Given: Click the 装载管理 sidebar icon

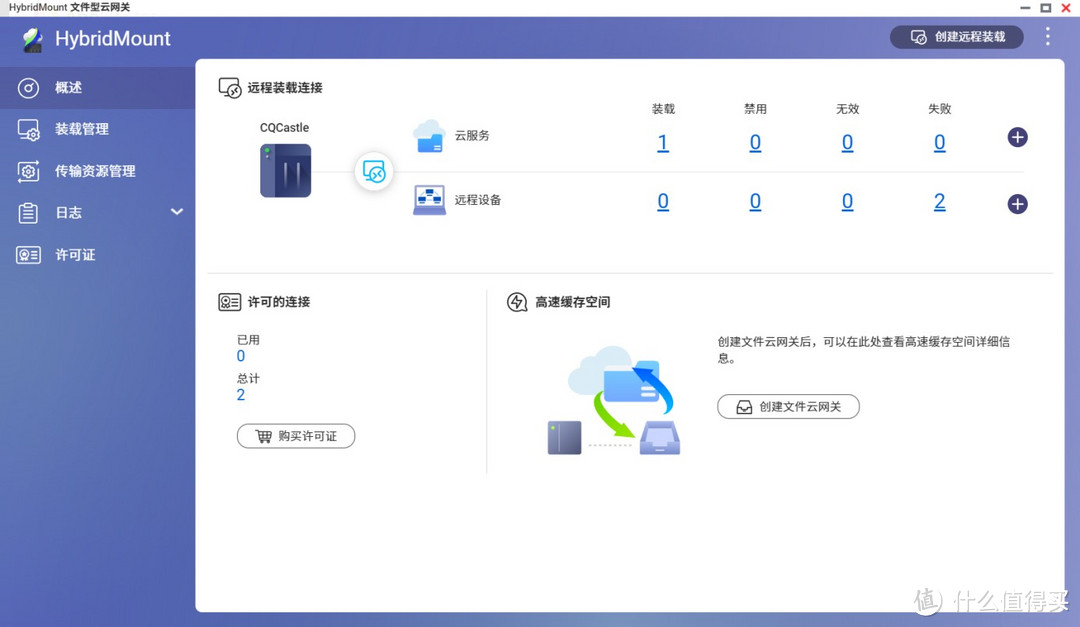Looking at the screenshot, I should [28, 130].
